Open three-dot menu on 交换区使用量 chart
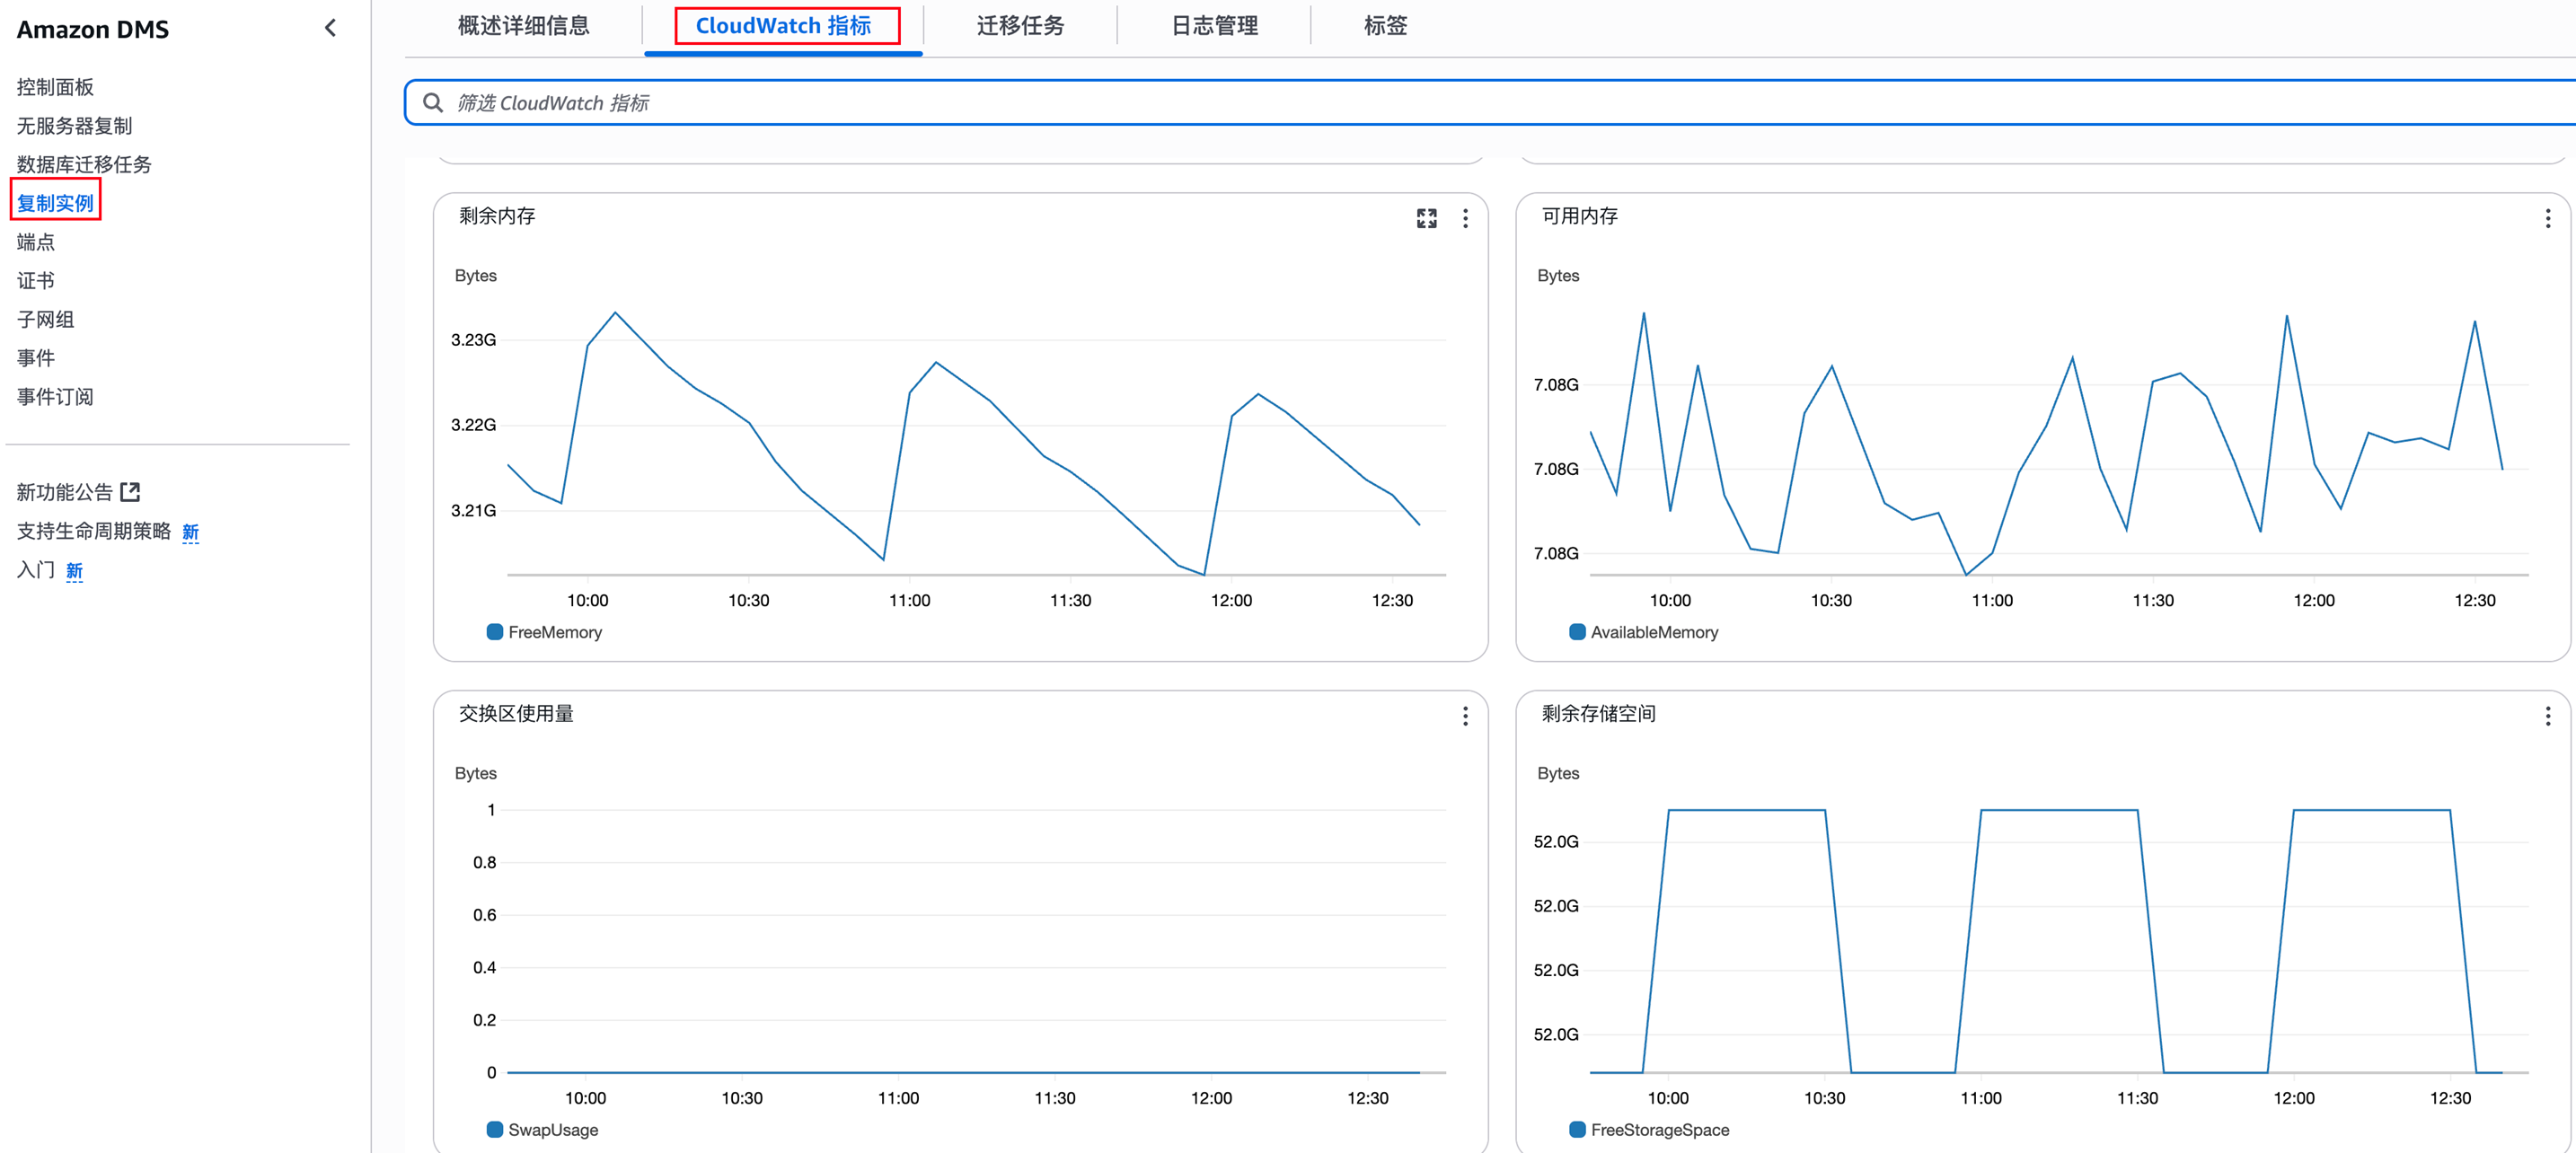The height and width of the screenshot is (1153, 2576). pos(1465,716)
